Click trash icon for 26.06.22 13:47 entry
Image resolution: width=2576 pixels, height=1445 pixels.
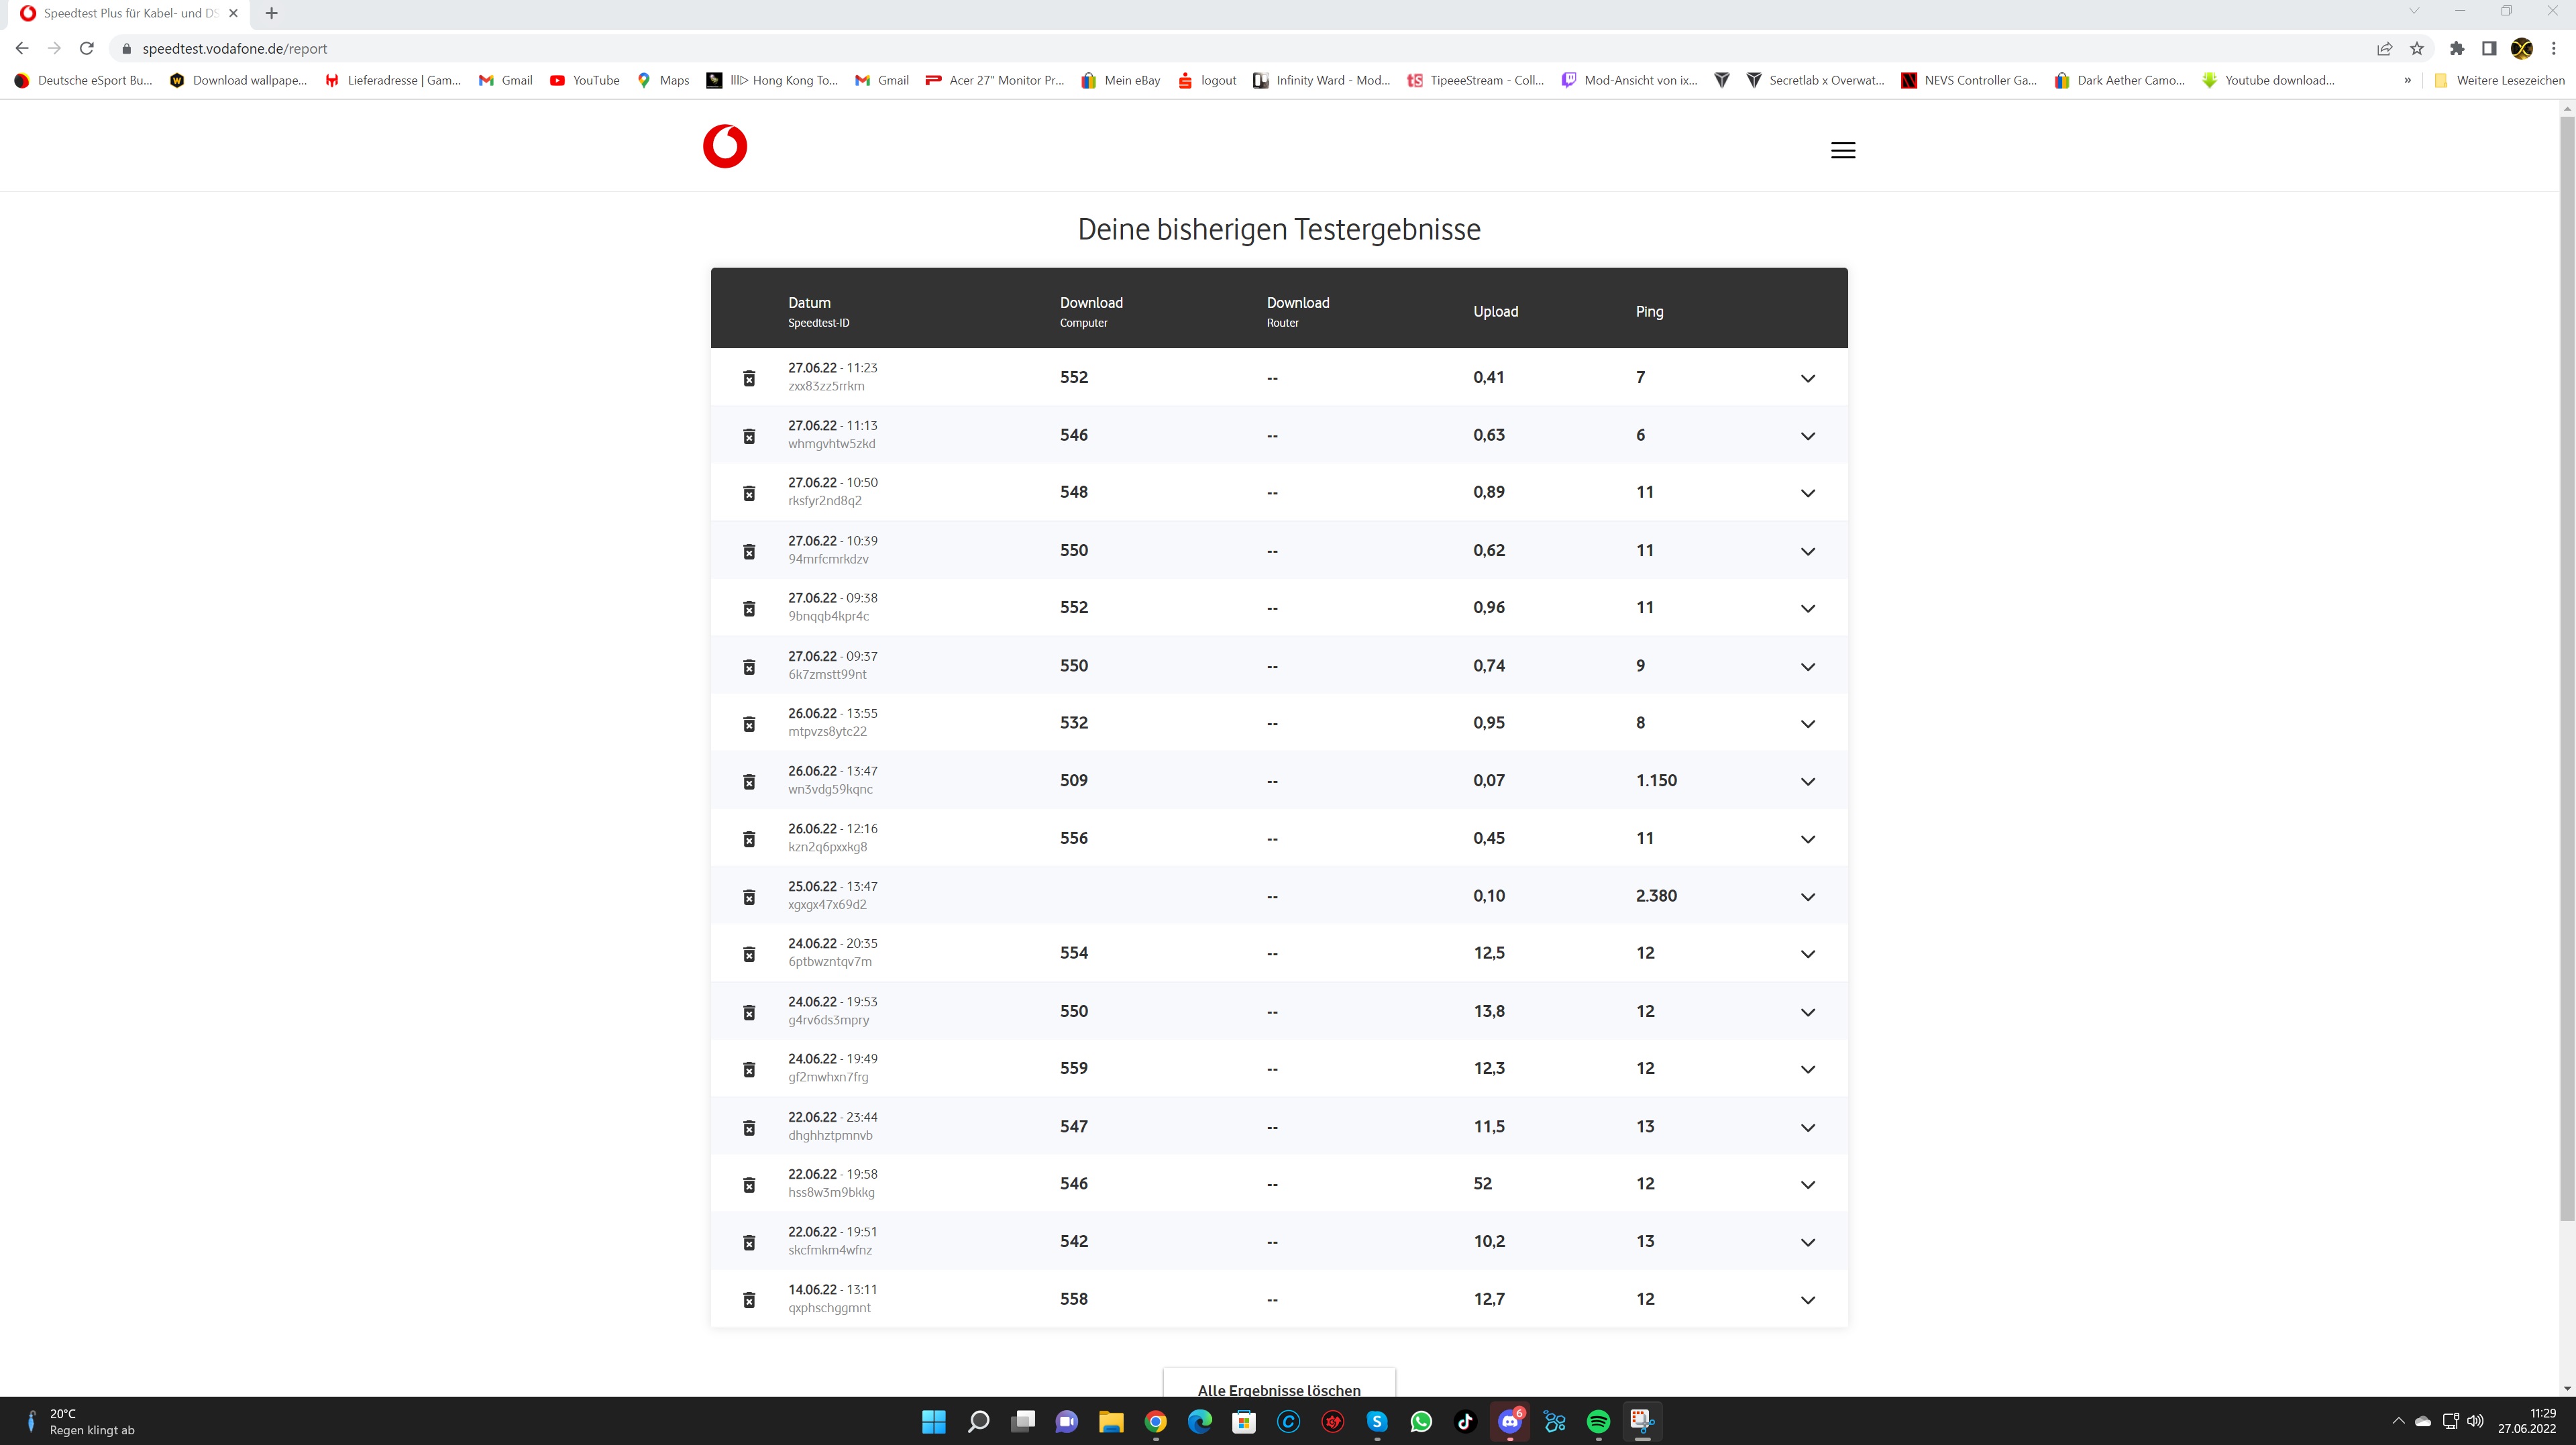749,781
